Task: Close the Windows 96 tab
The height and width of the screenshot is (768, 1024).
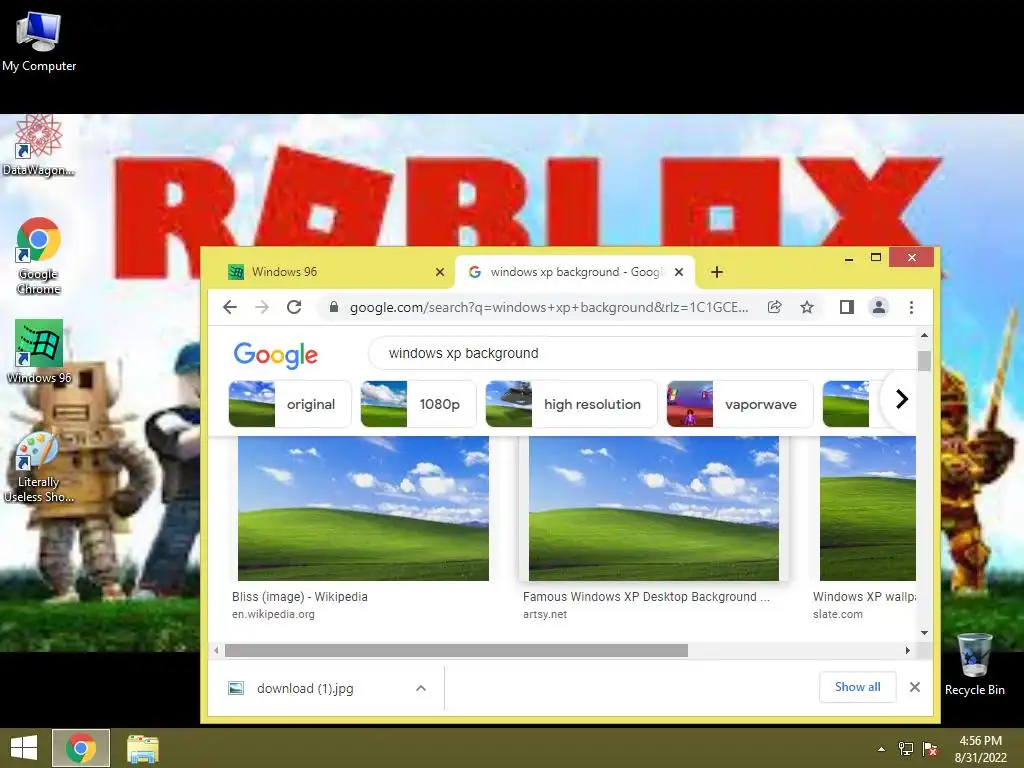Action: pyautogui.click(x=440, y=272)
